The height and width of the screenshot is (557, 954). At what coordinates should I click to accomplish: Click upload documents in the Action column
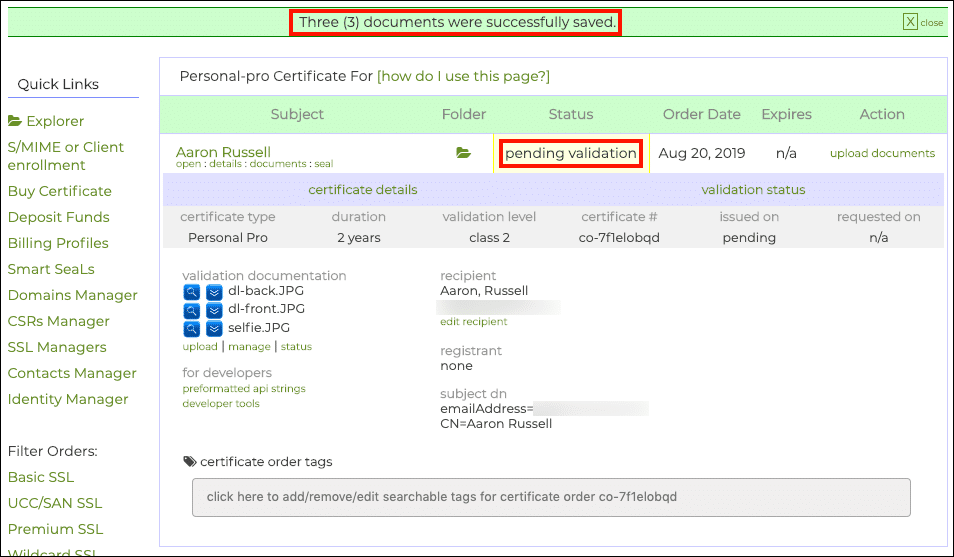(882, 153)
